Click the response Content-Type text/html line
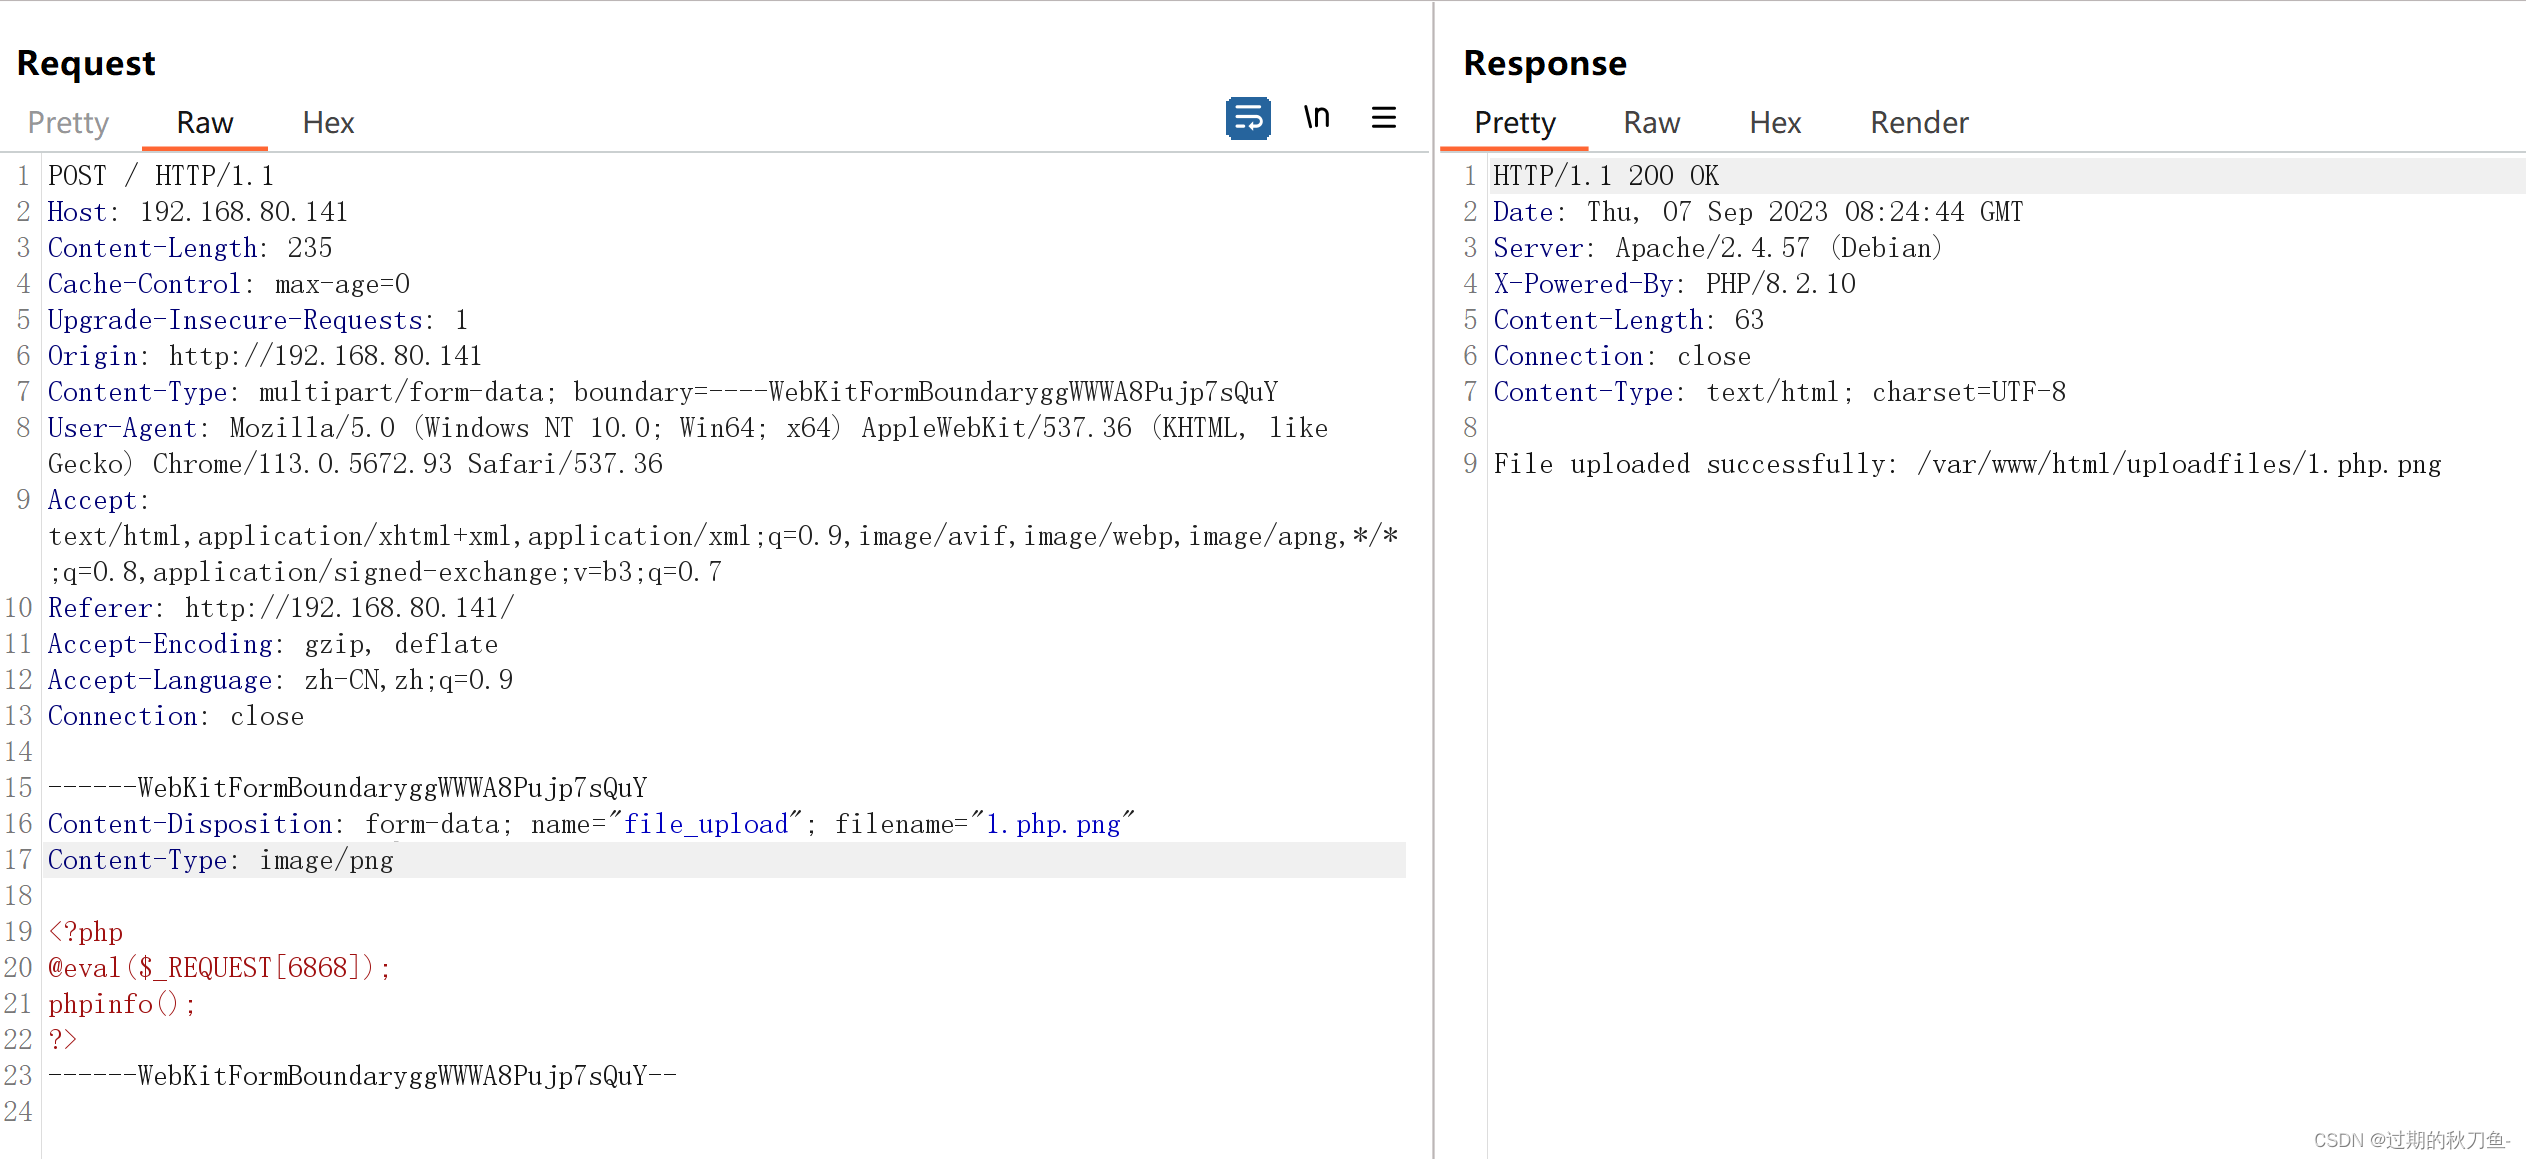Viewport: 2526px width, 1159px height. (1780, 392)
